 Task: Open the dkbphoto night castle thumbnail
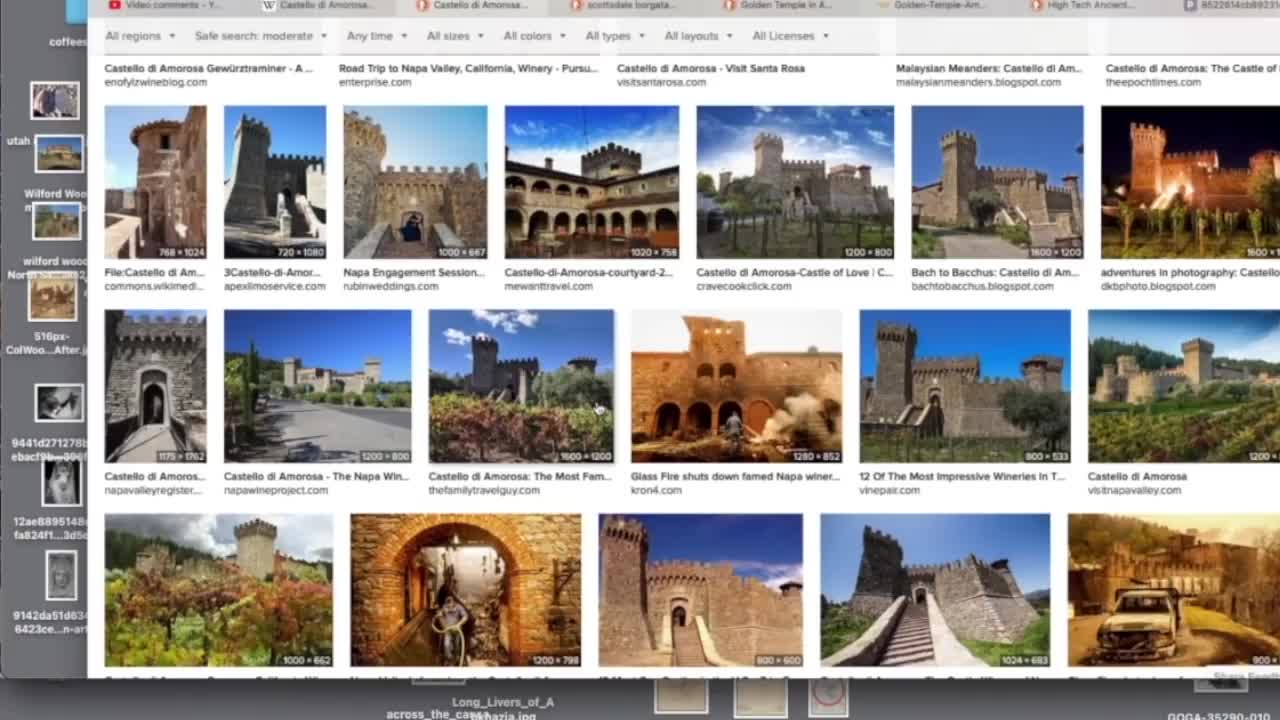[x=1190, y=182]
